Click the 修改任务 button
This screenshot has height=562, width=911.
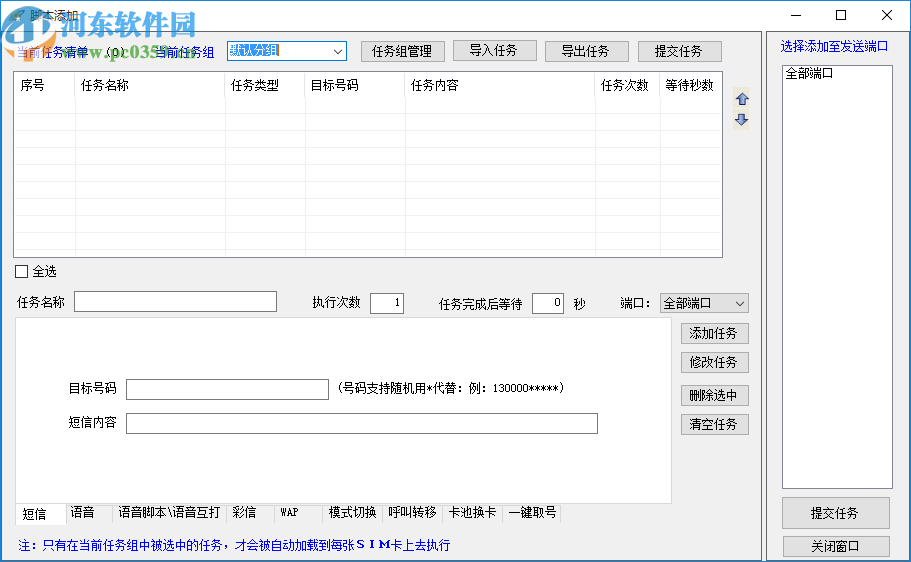pos(714,363)
